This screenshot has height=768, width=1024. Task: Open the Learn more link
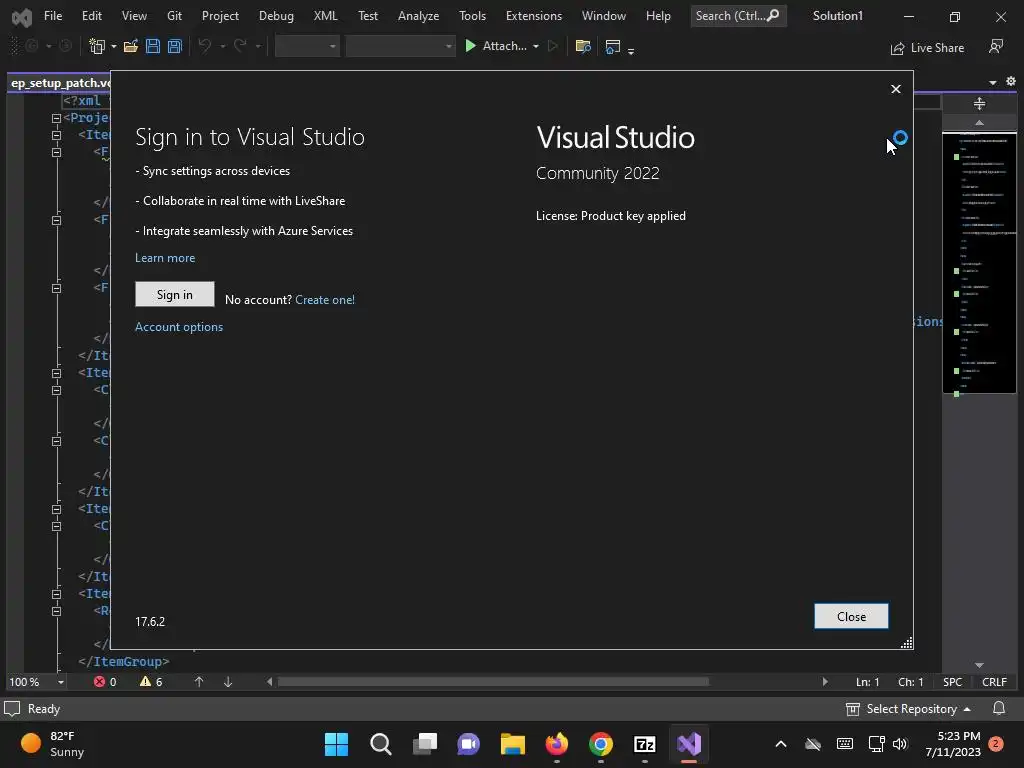click(x=165, y=258)
